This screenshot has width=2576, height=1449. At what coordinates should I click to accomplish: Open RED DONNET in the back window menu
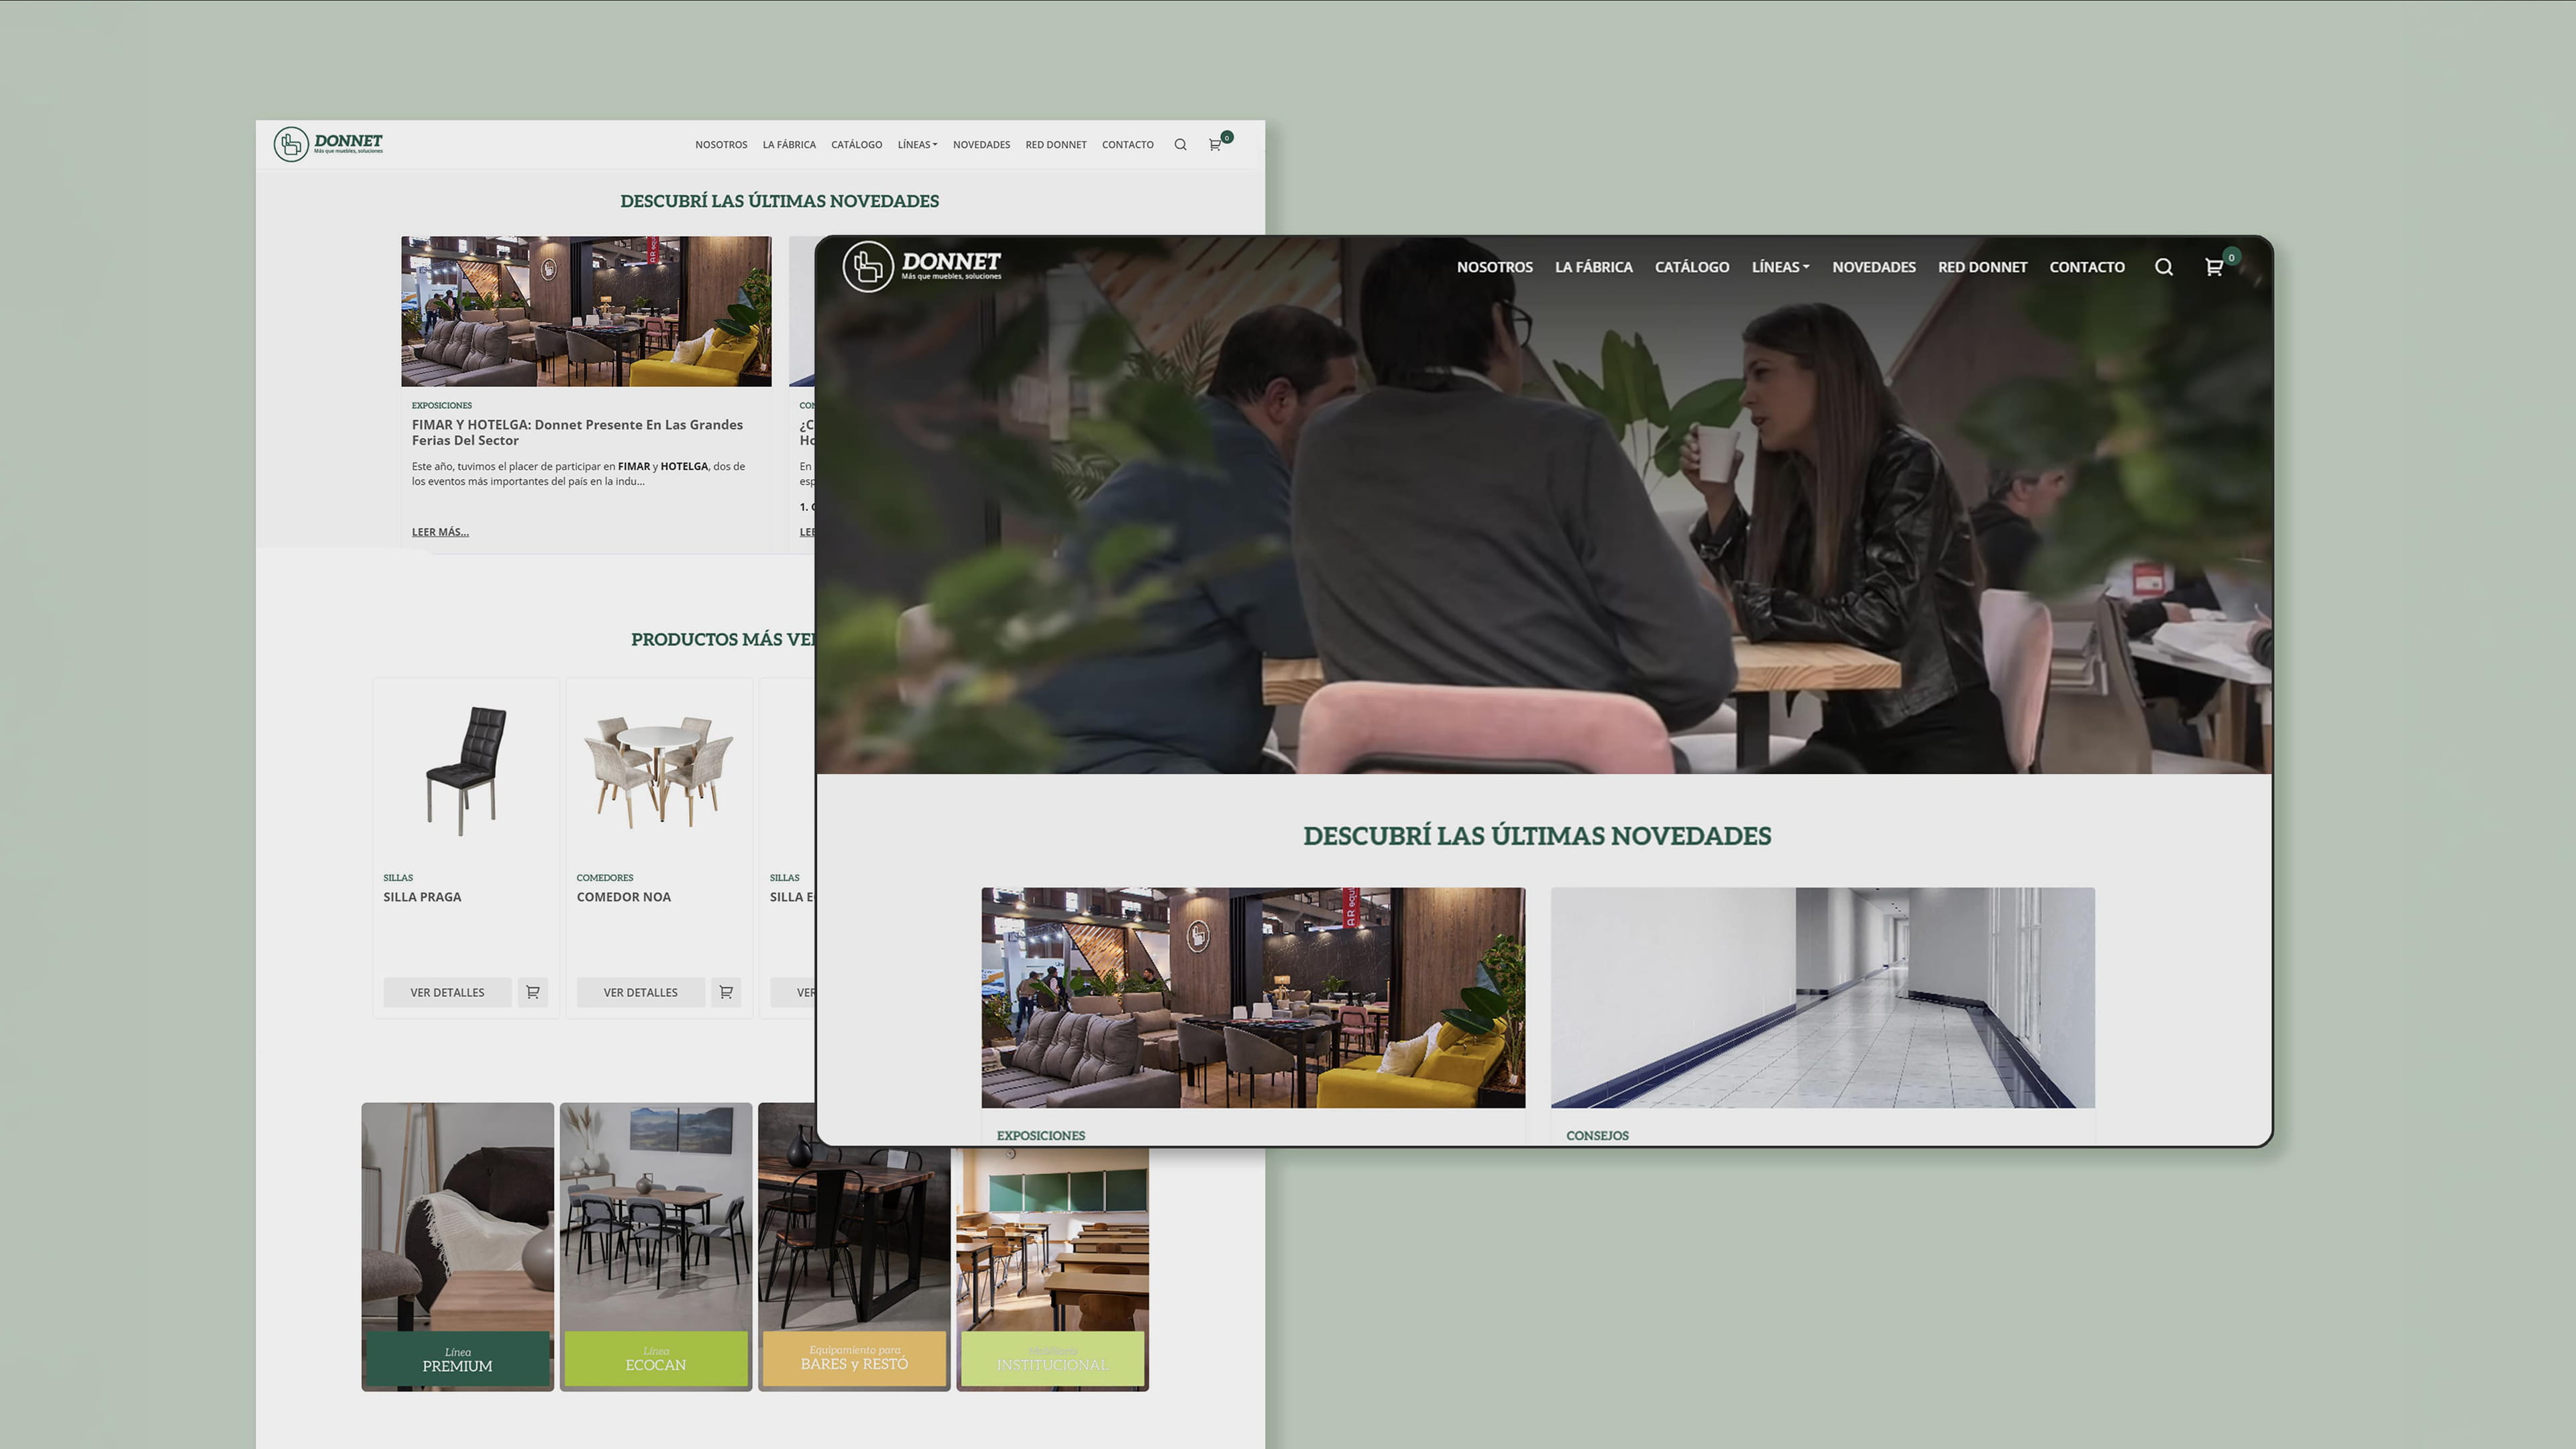[x=1055, y=145]
